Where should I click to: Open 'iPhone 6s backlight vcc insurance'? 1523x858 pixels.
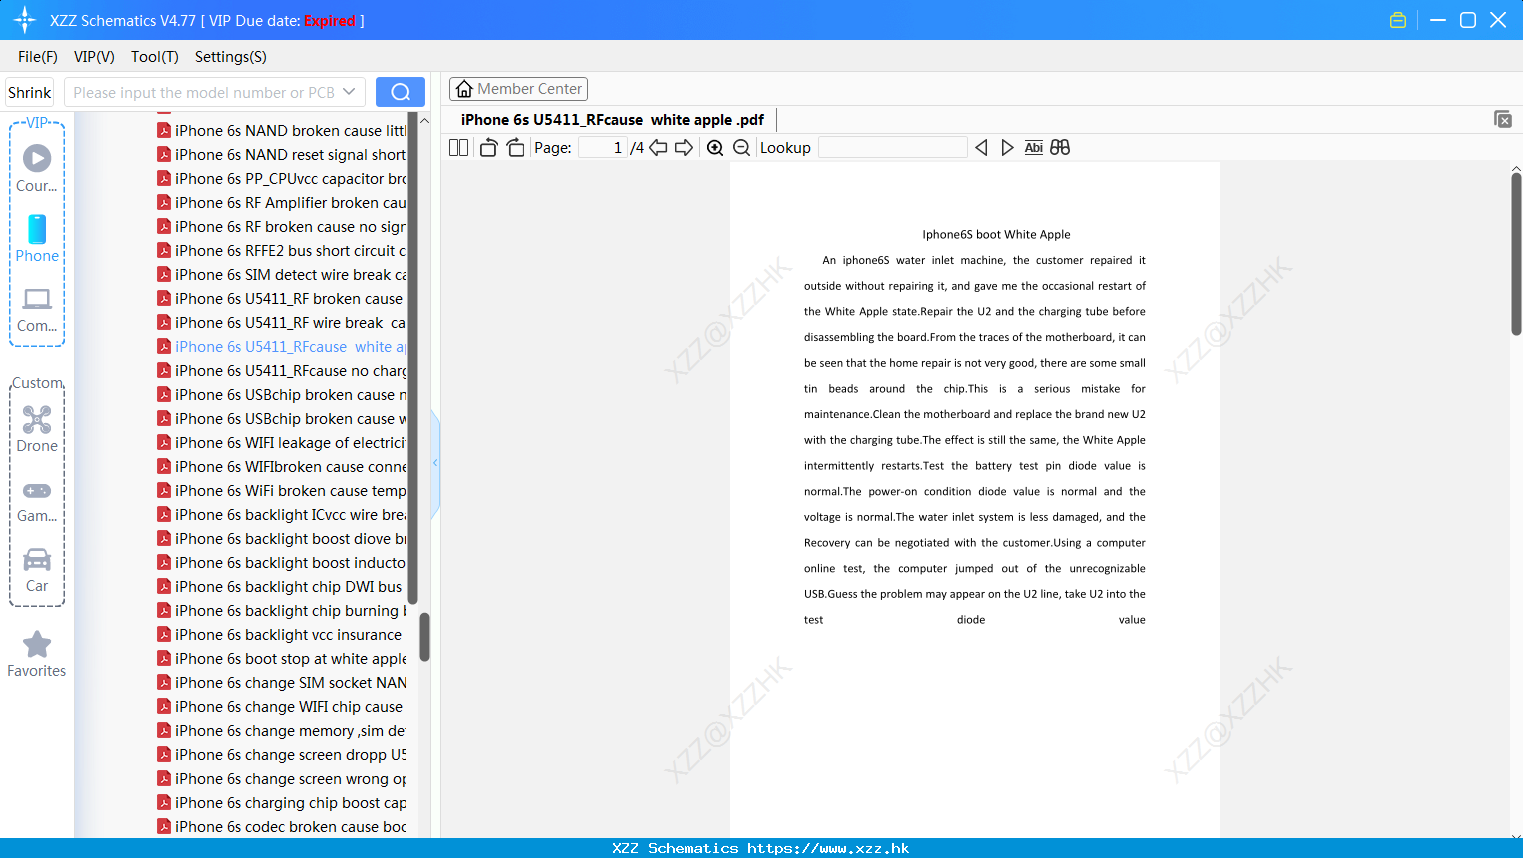(x=288, y=634)
